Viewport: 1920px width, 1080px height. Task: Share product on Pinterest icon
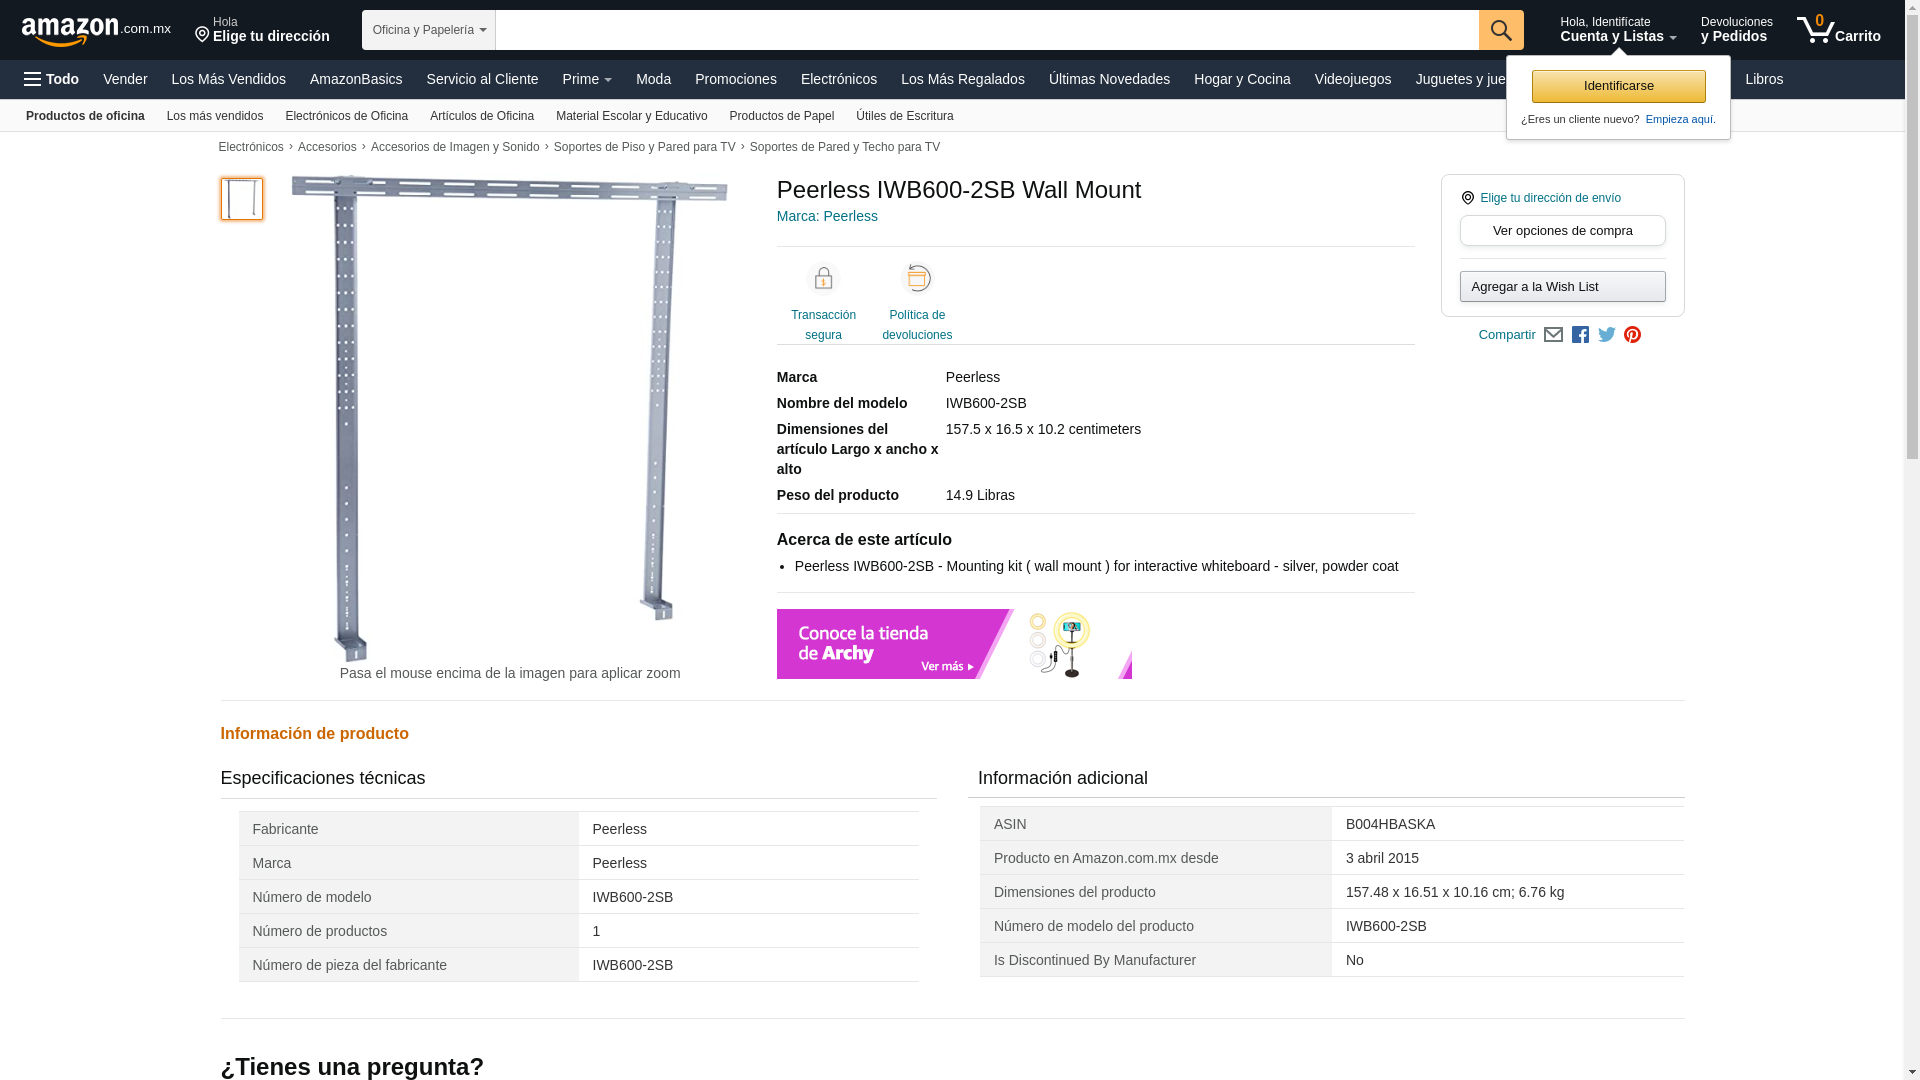click(1632, 335)
